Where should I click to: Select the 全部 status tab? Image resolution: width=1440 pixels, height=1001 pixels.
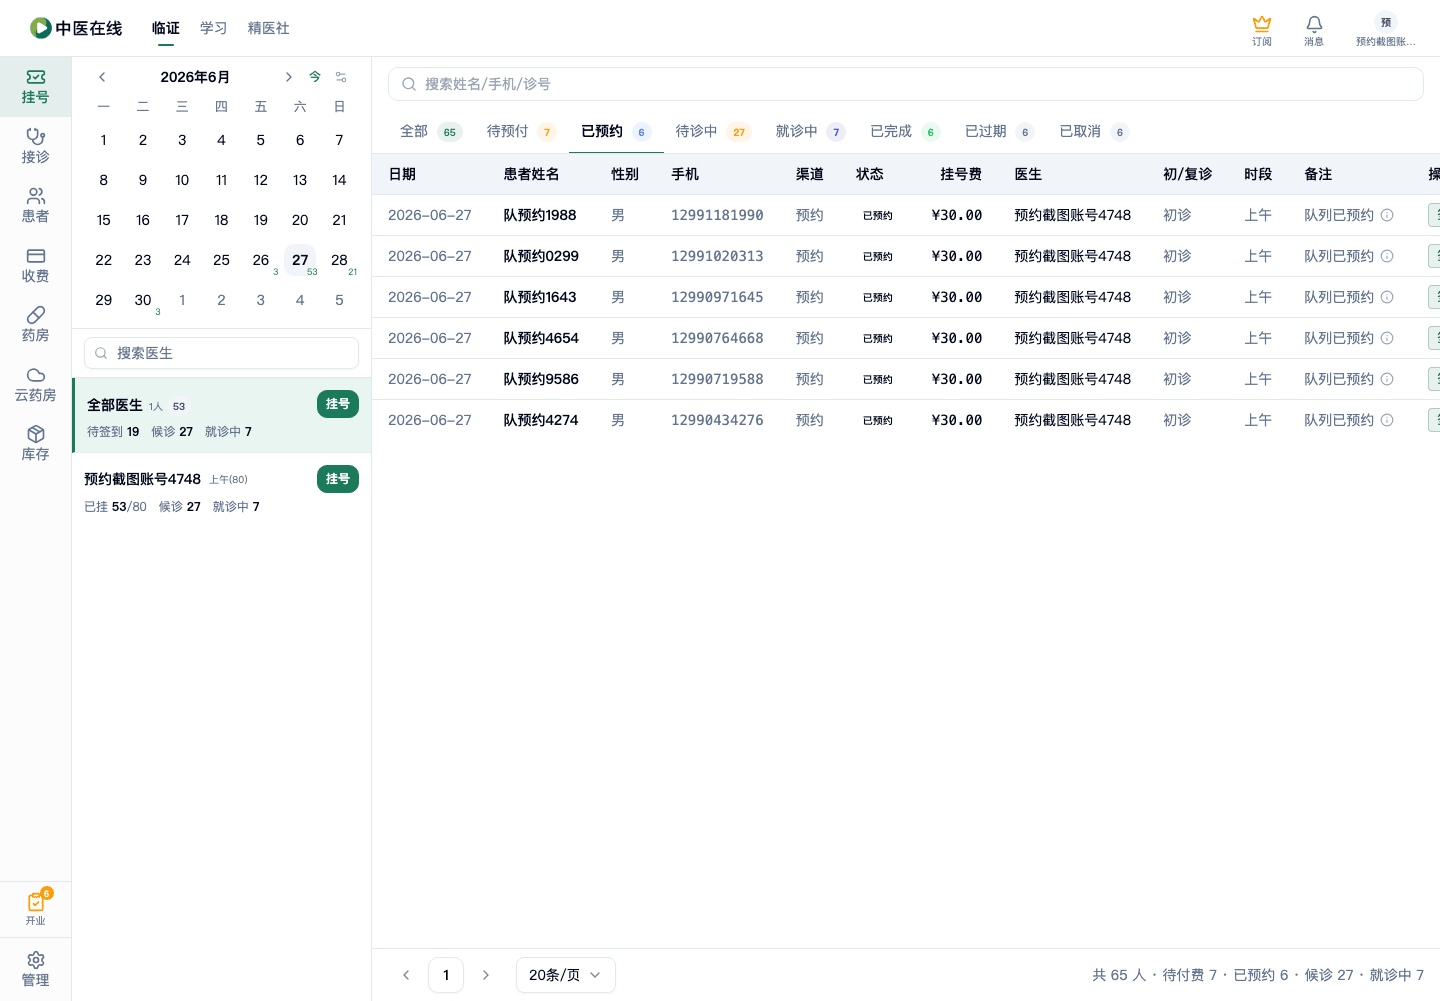pyautogui.click(x=430, y=132)
